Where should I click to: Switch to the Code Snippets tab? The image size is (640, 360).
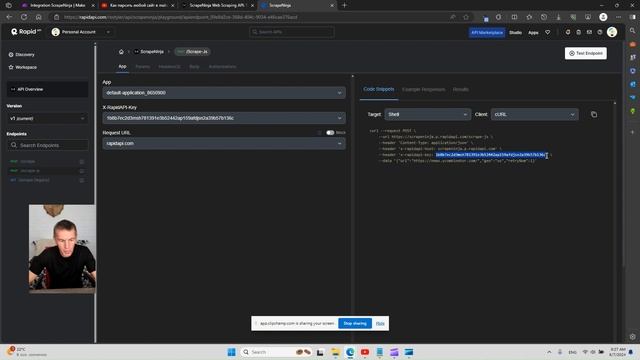tap(378, 89)
